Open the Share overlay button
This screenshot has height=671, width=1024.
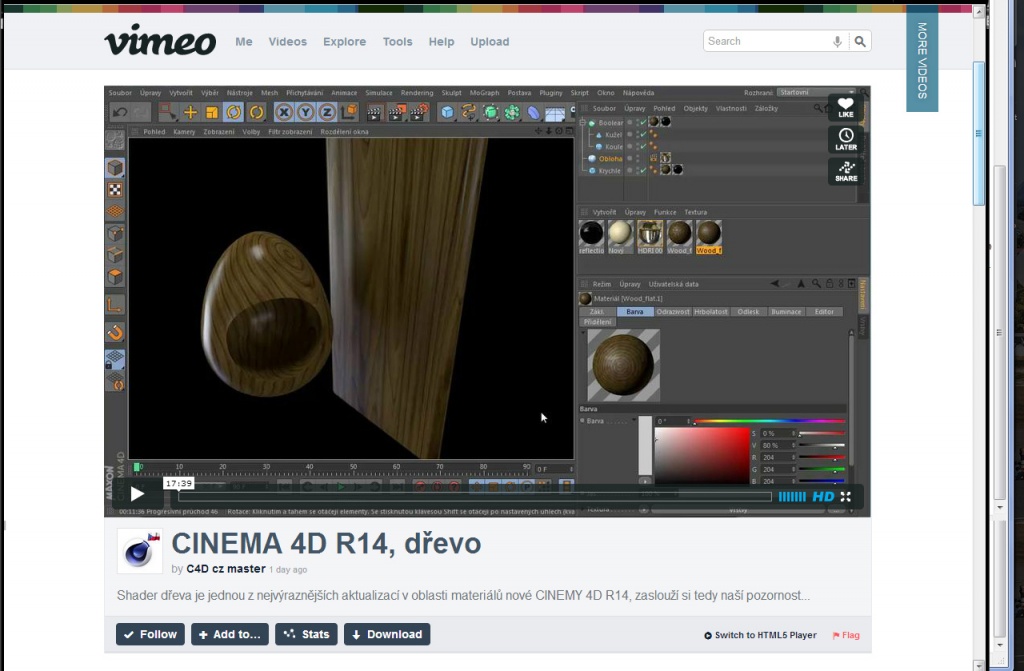tap(846, 171)
